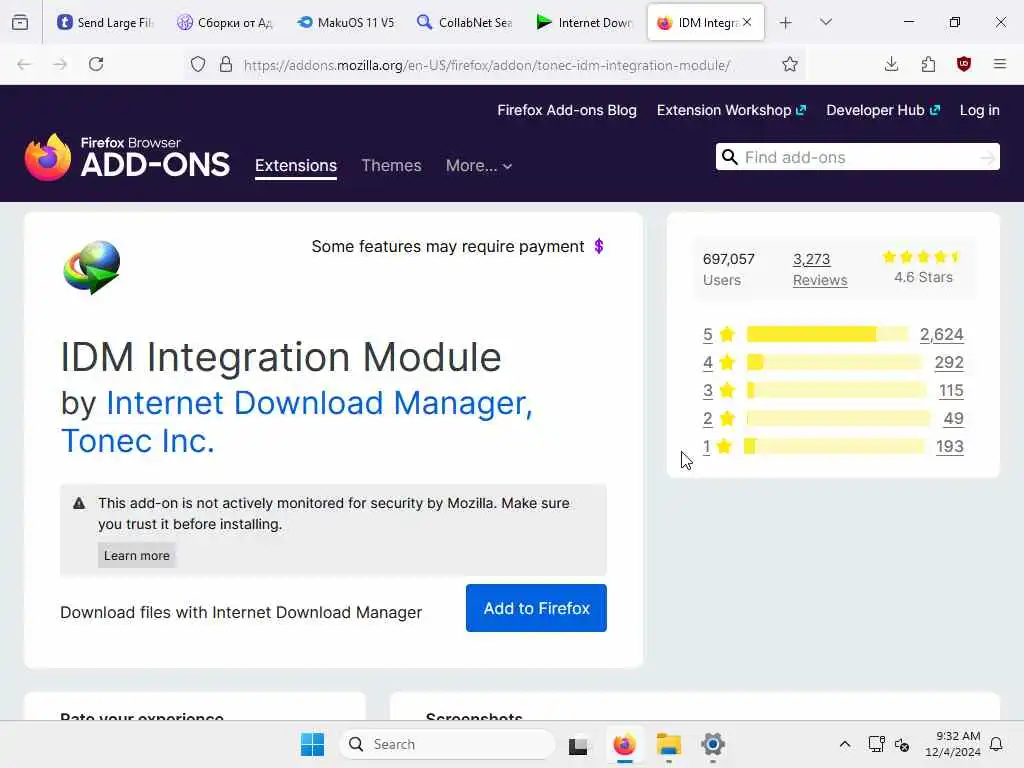
Task: Open Developer Hub link
Action: pos(883,110)
